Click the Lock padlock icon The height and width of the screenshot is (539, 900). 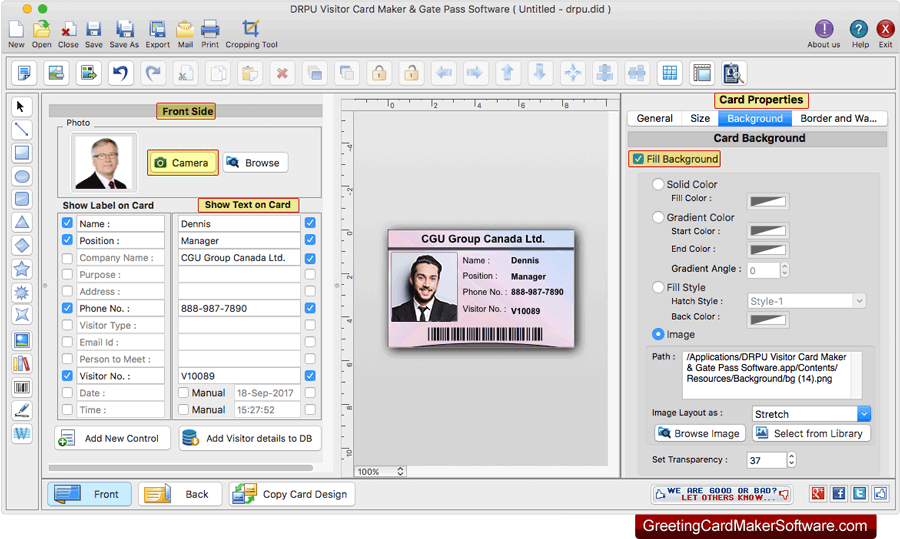[x=379, y=73]
